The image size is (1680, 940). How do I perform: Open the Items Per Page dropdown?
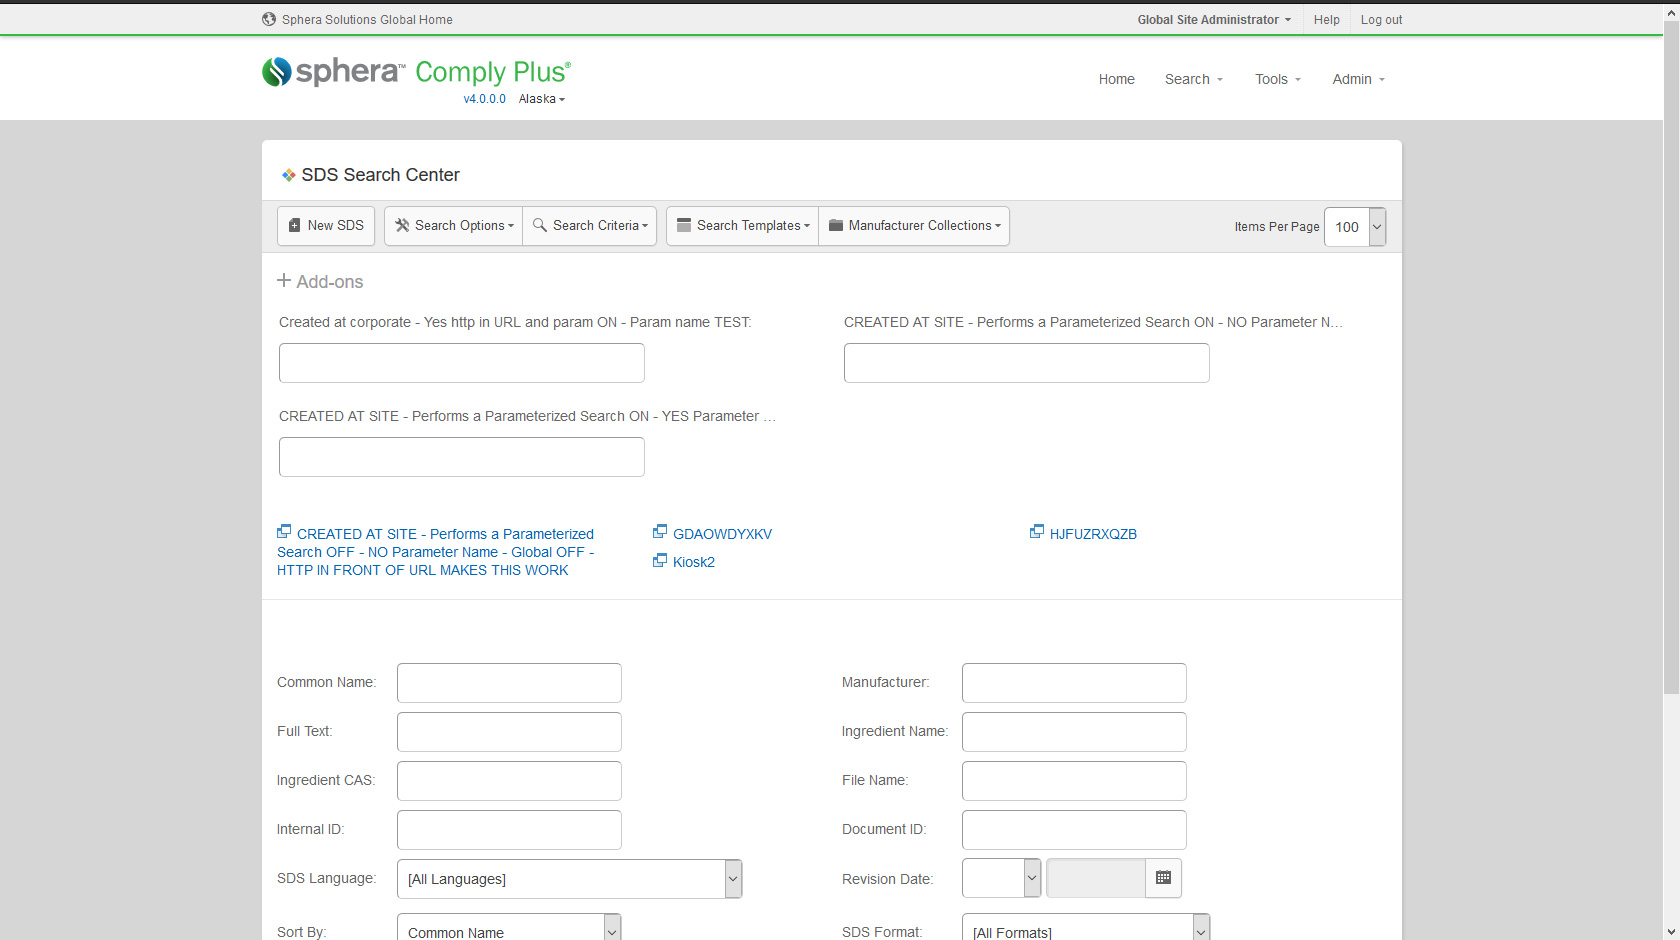(x=1355, y=227)
